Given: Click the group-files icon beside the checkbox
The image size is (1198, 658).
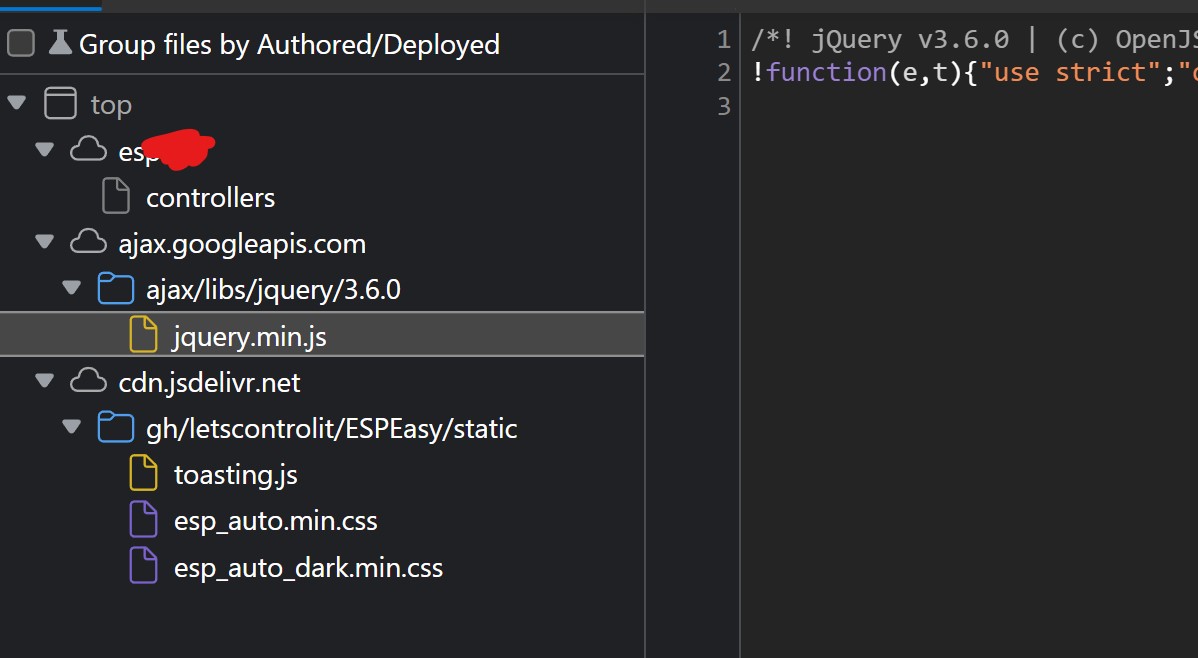Looking at the screenshot, I should pyautogui.click(x=58, y=42).
